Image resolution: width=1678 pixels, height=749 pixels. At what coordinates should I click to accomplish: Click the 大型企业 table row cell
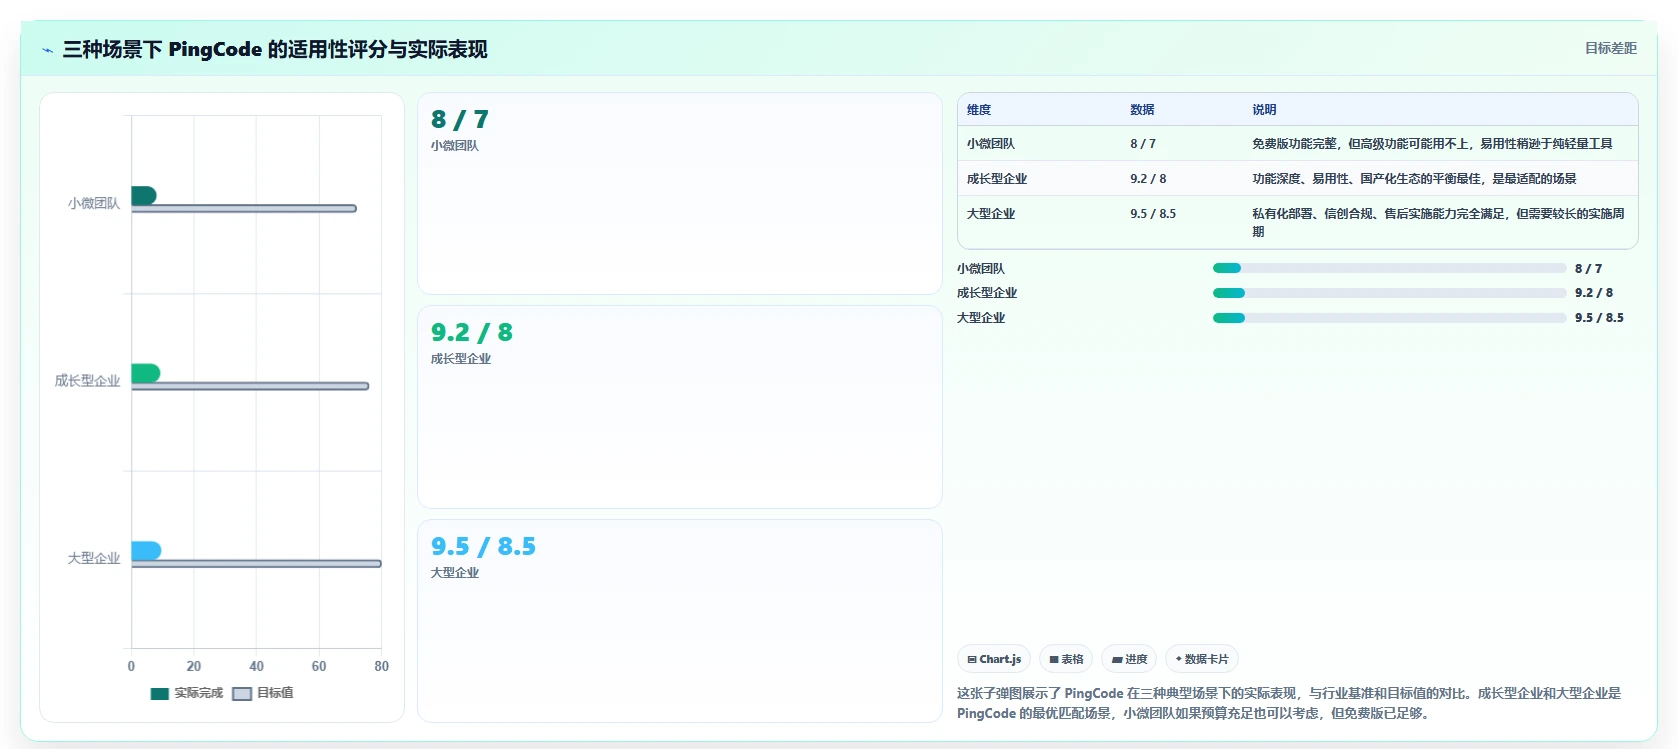pyautogui.click(x=991, y=214)
